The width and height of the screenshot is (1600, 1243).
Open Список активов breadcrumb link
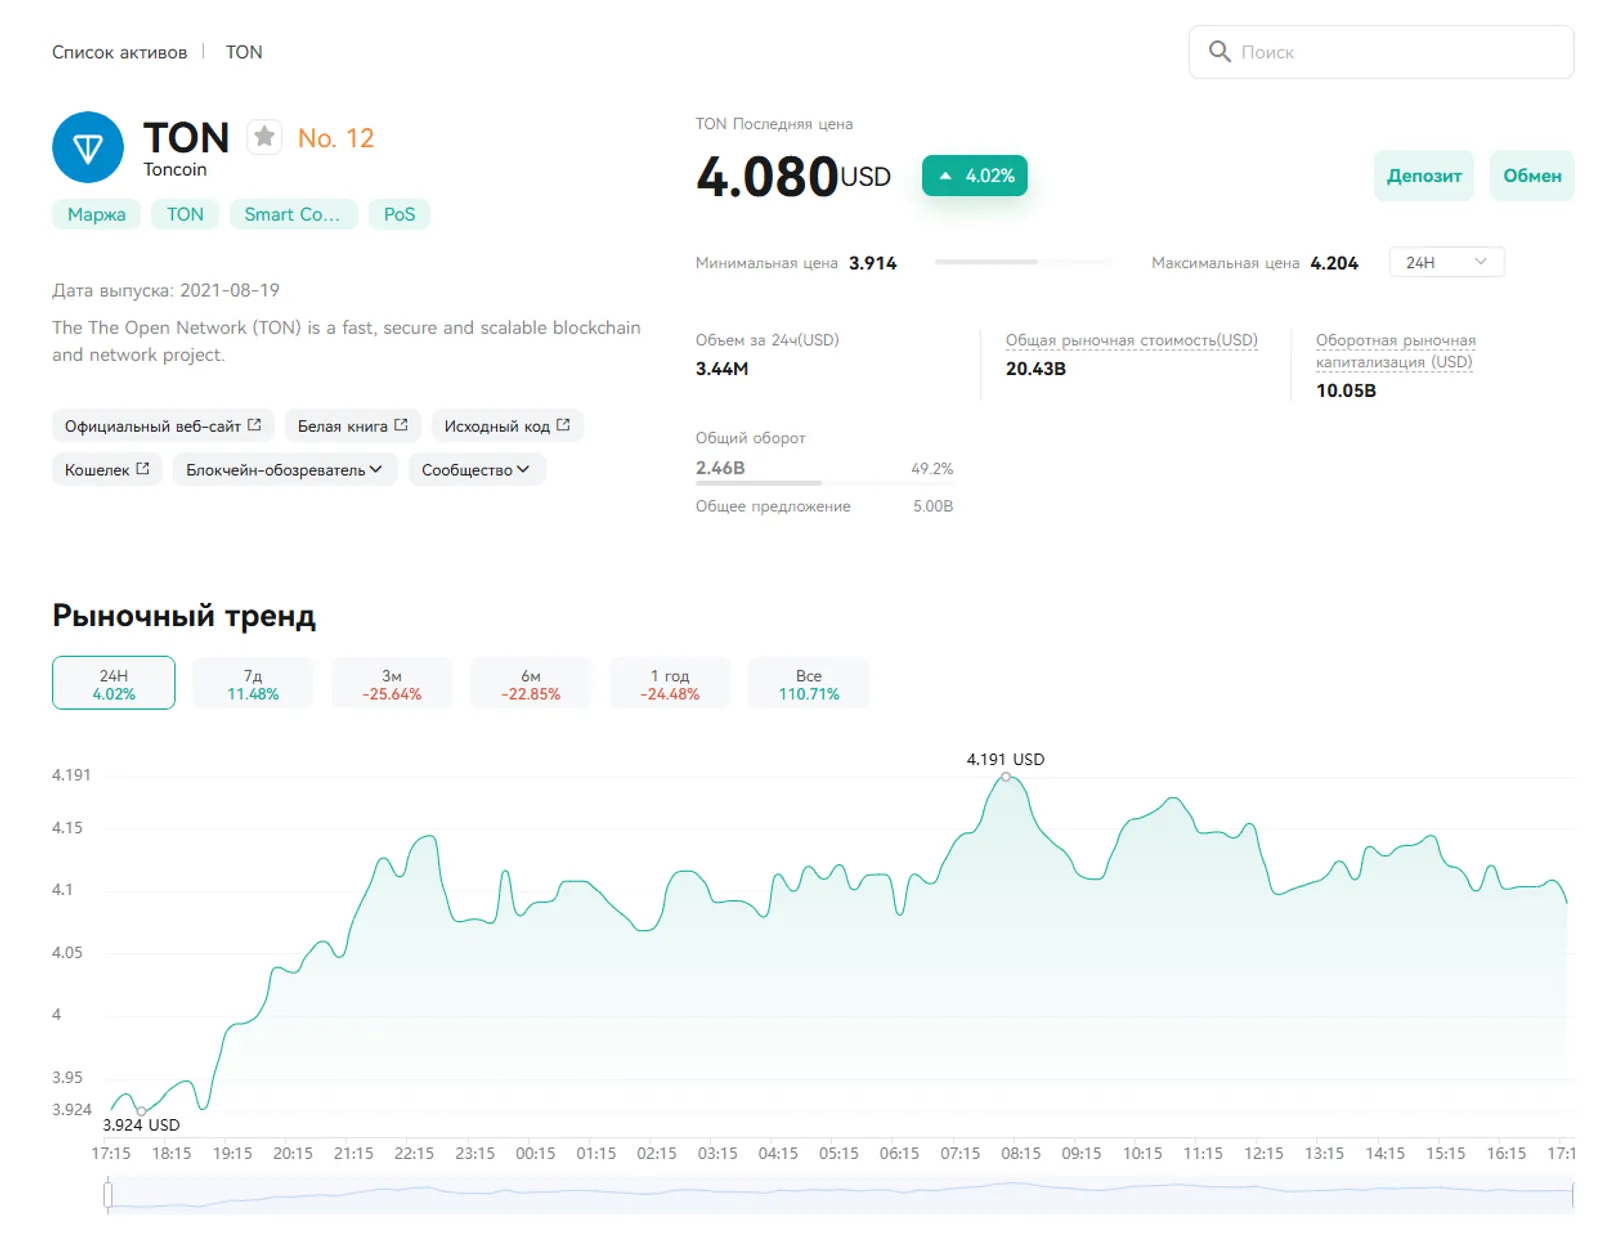119,52
